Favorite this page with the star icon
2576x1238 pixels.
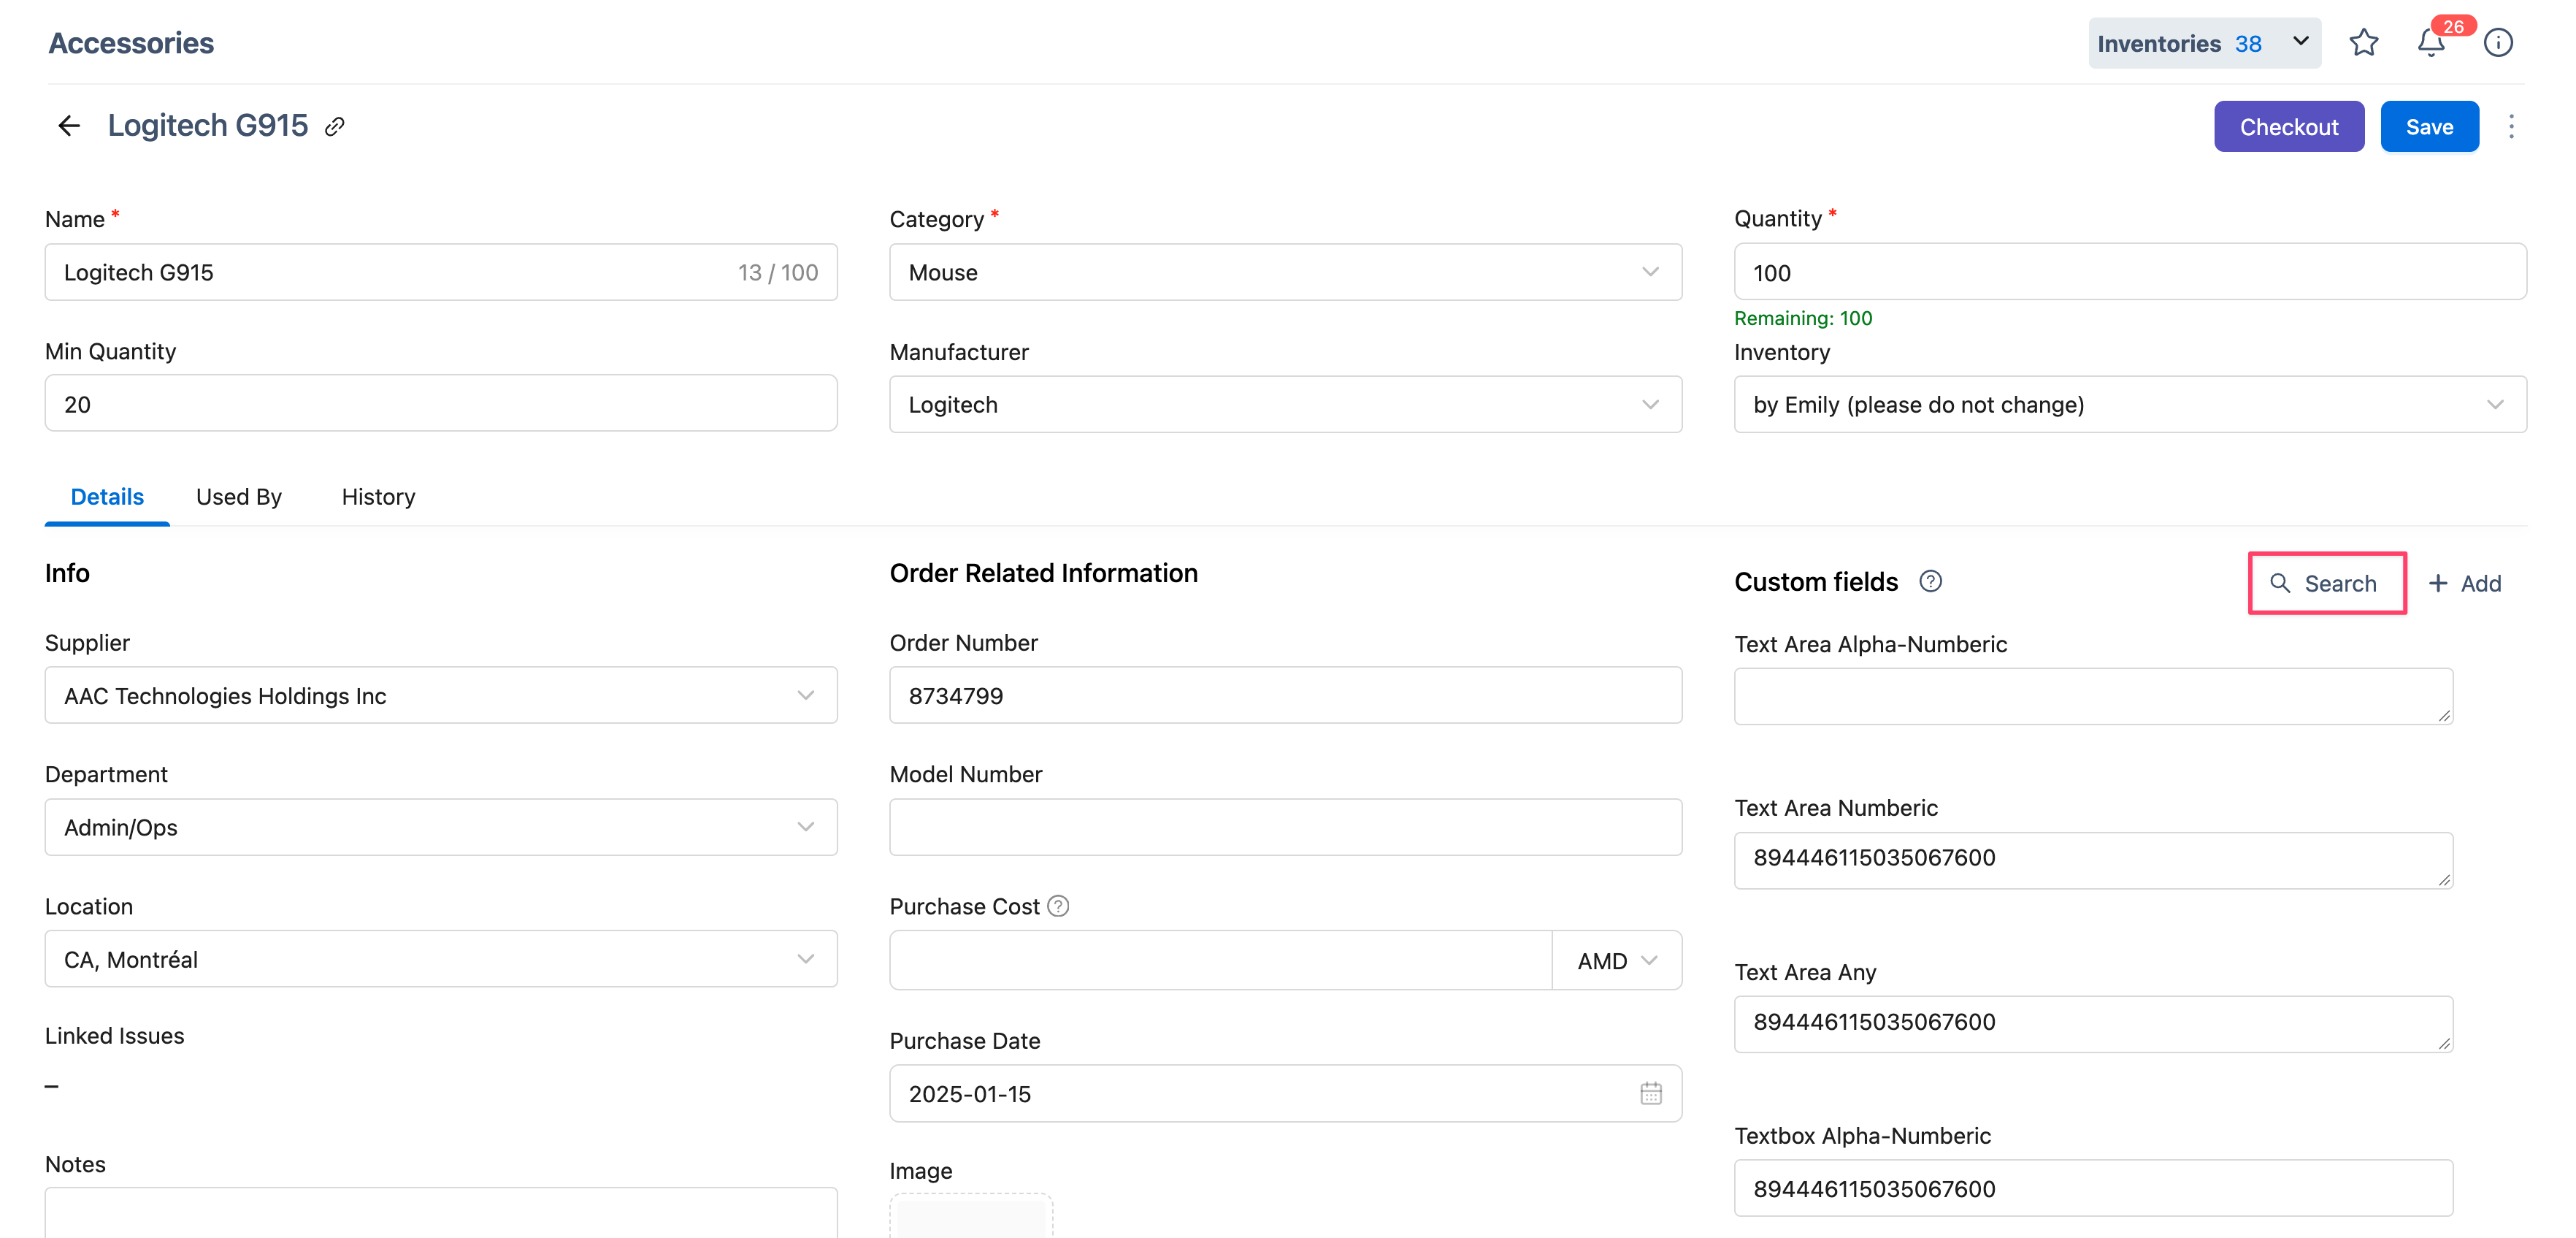click(2364, 43)
